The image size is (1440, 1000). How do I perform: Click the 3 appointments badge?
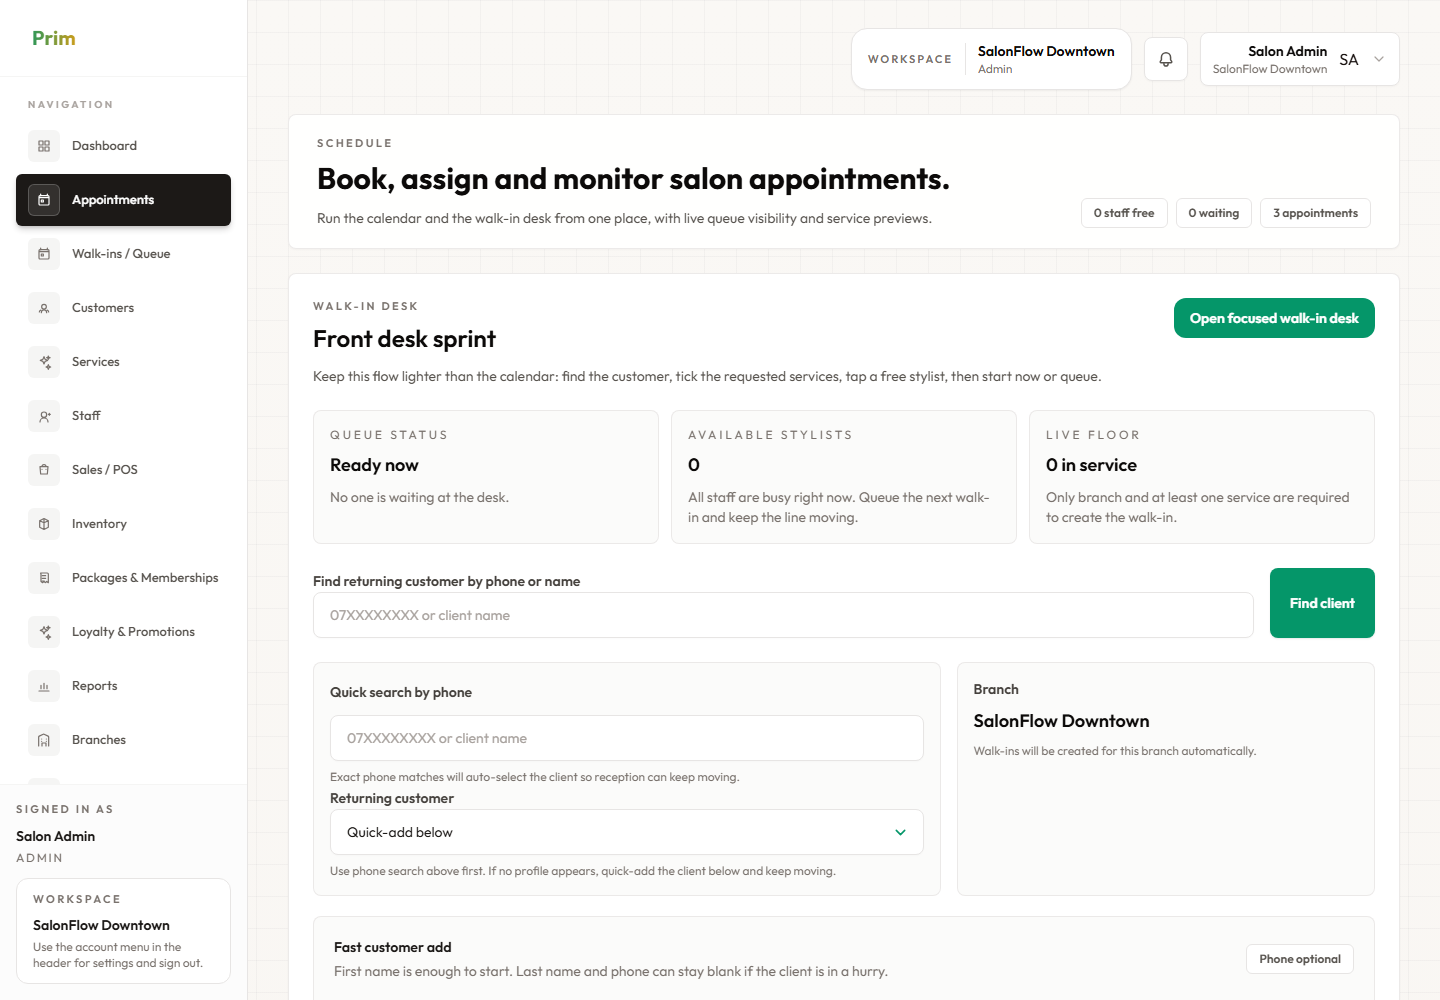pos(1315,213)
